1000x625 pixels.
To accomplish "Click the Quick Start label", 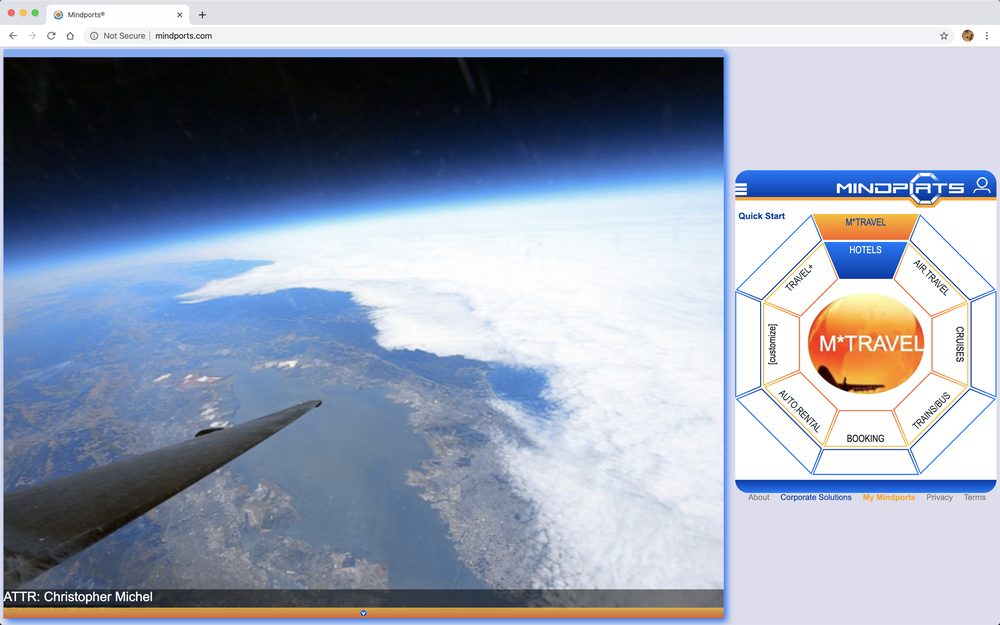I will (761, 216).
